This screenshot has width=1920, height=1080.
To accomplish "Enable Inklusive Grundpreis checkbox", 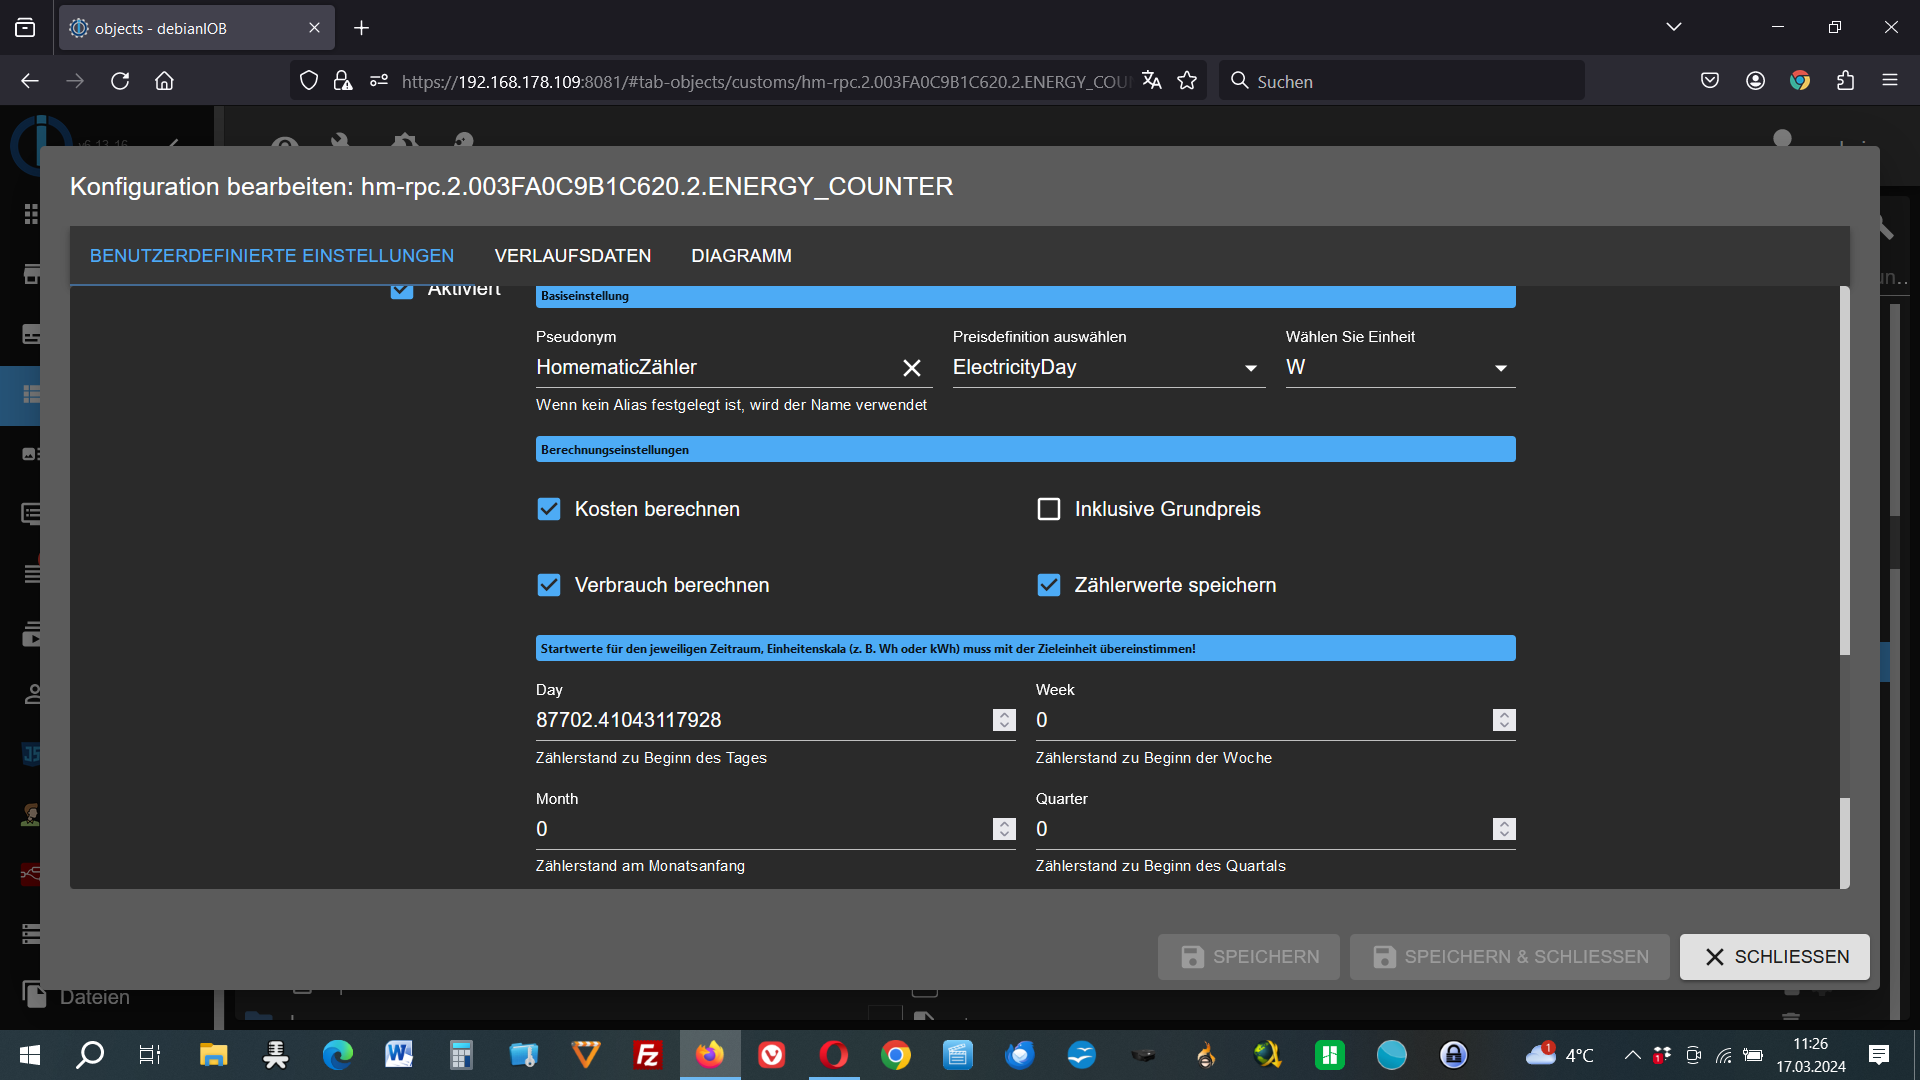I will 1048,509.
